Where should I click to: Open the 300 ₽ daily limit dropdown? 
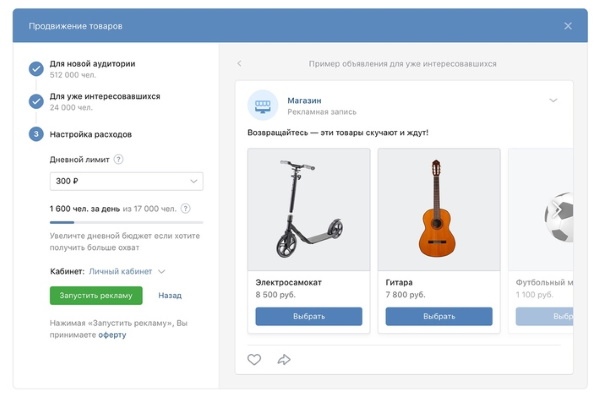tap(126, 181)
